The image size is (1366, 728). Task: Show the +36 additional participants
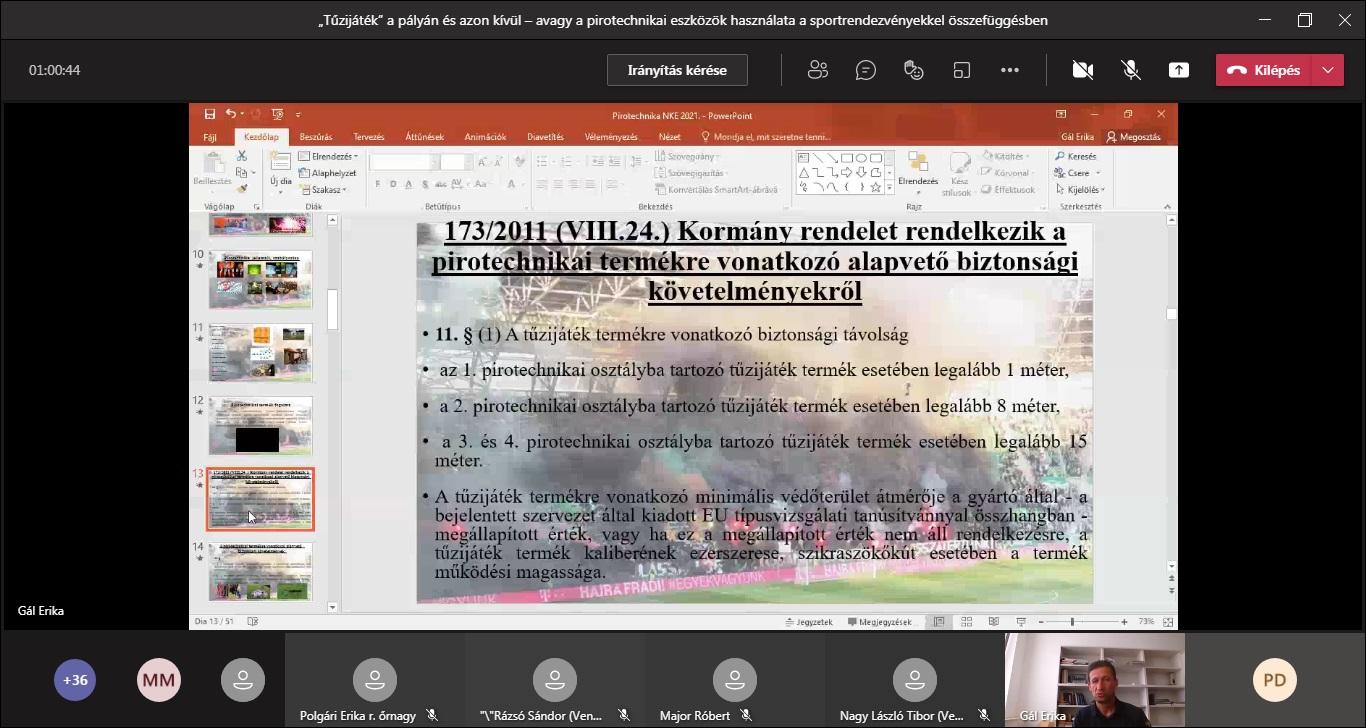pos(75,680)
